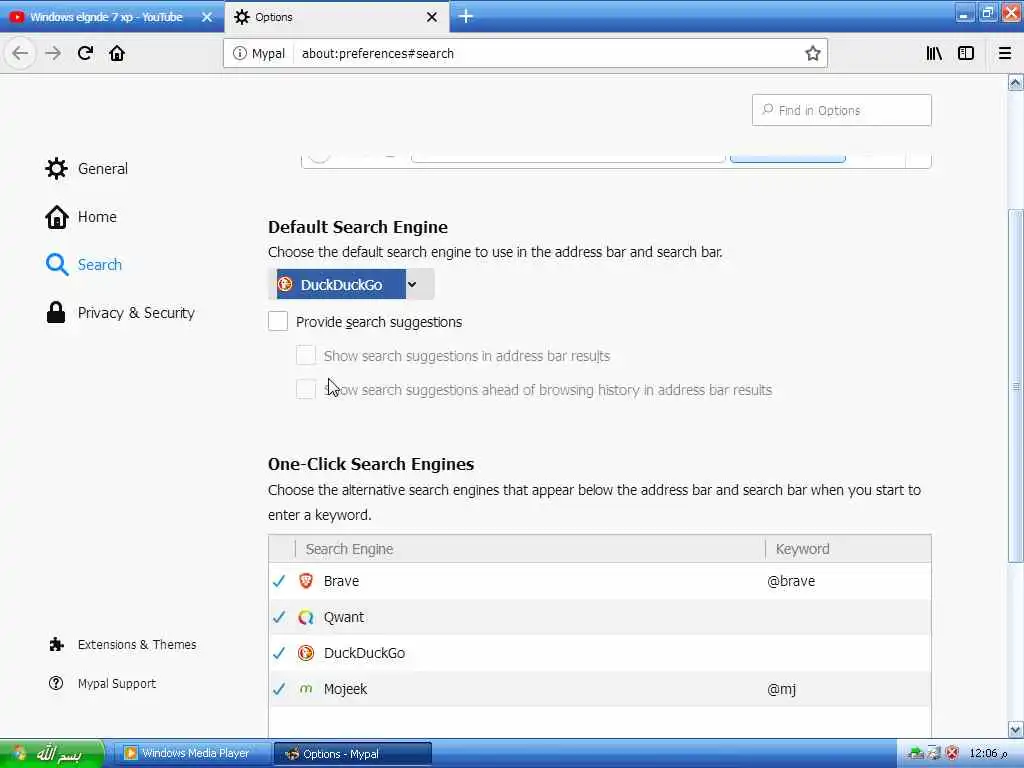Toggle suggestions ahead of browsing history checkbox
1024x768 pixels.
306,389
